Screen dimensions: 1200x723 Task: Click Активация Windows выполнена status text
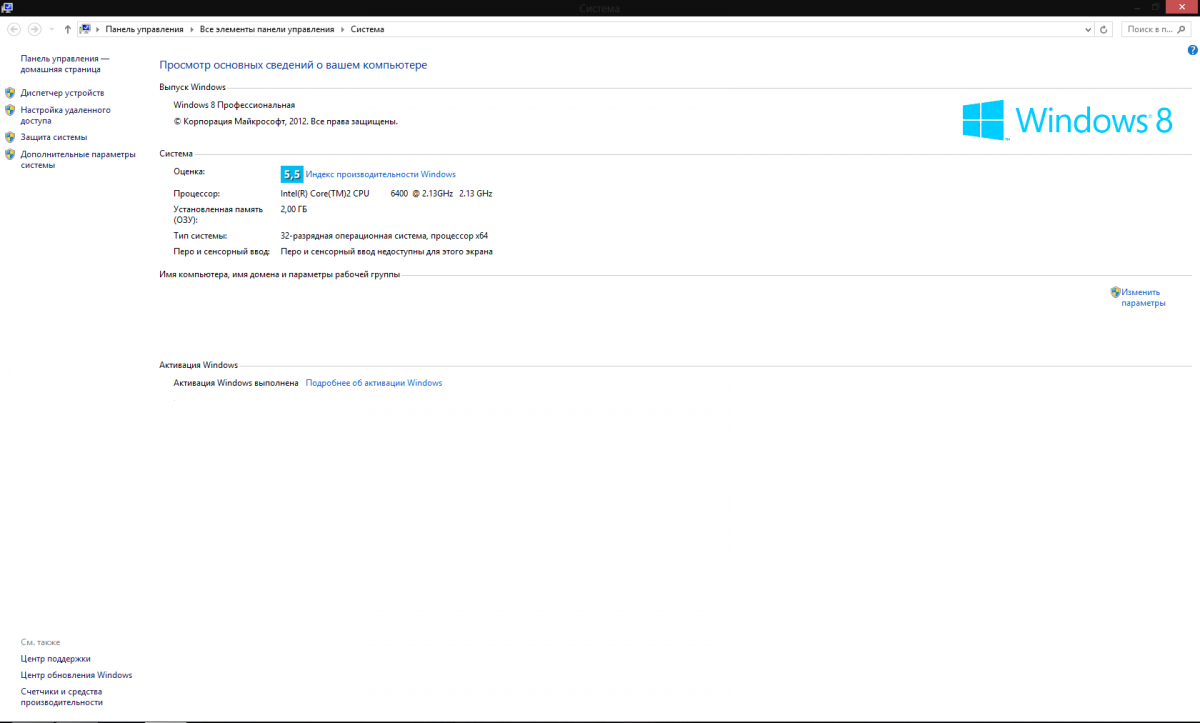tap(236, 383)
